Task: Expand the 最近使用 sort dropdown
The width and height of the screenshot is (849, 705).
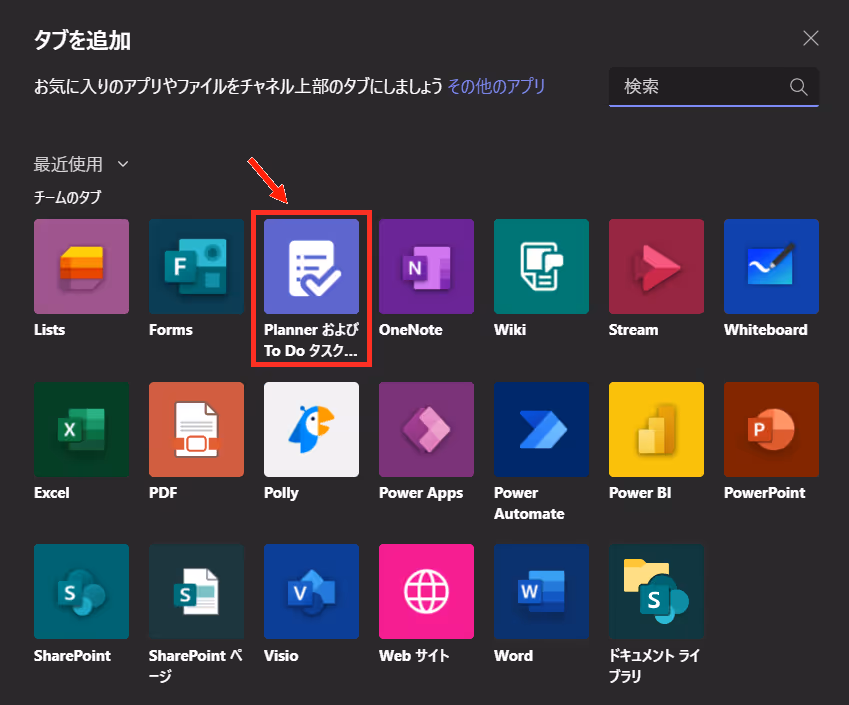Action: [81, 164]
